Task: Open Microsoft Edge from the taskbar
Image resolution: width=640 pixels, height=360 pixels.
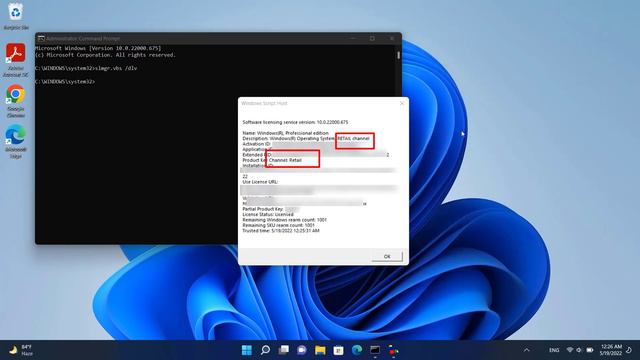Action: (357, 350)
